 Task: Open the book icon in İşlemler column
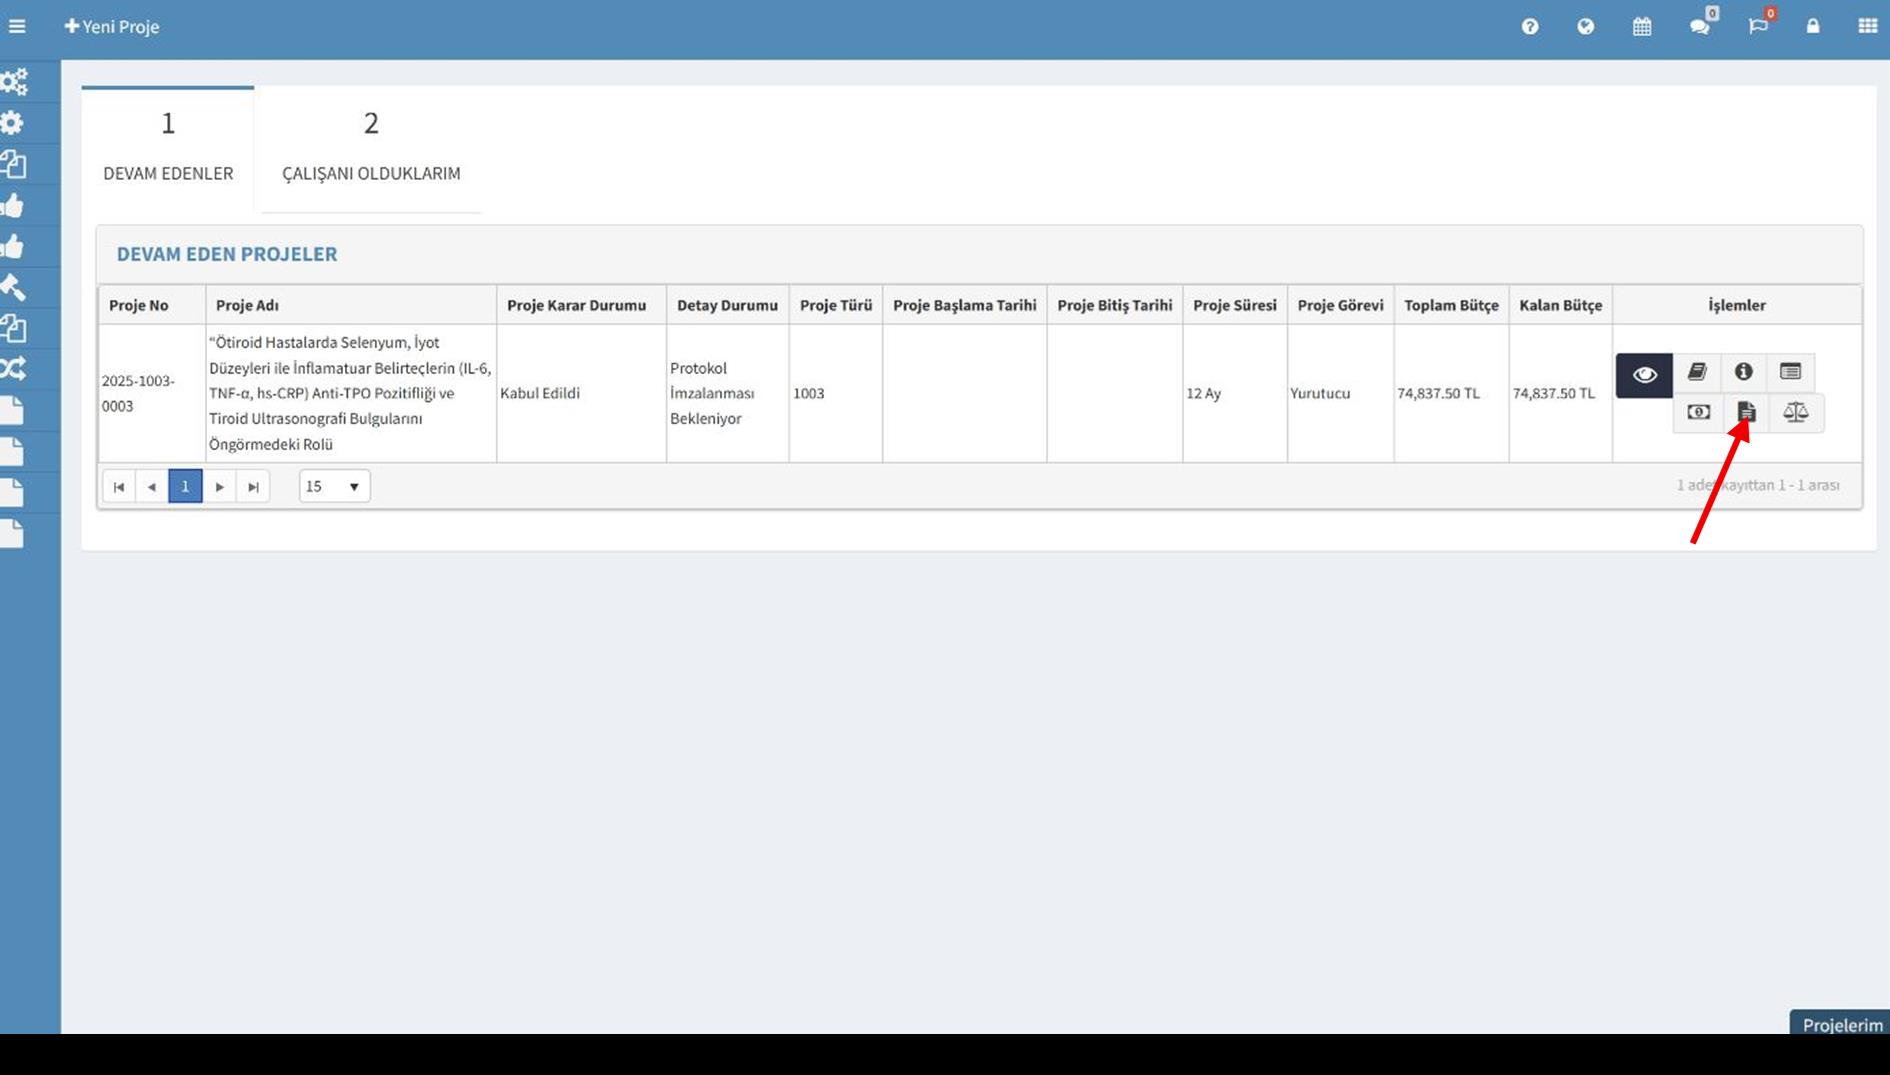coord(1697,372)
